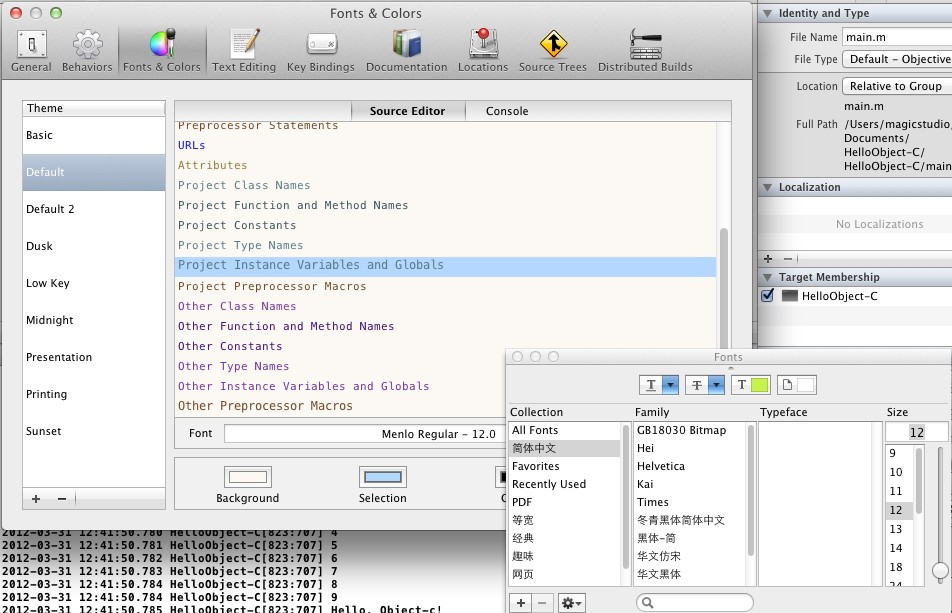Open the Documentation preferences icon
The height and width of the screenshot is (613, 952).
click(406, 50)
